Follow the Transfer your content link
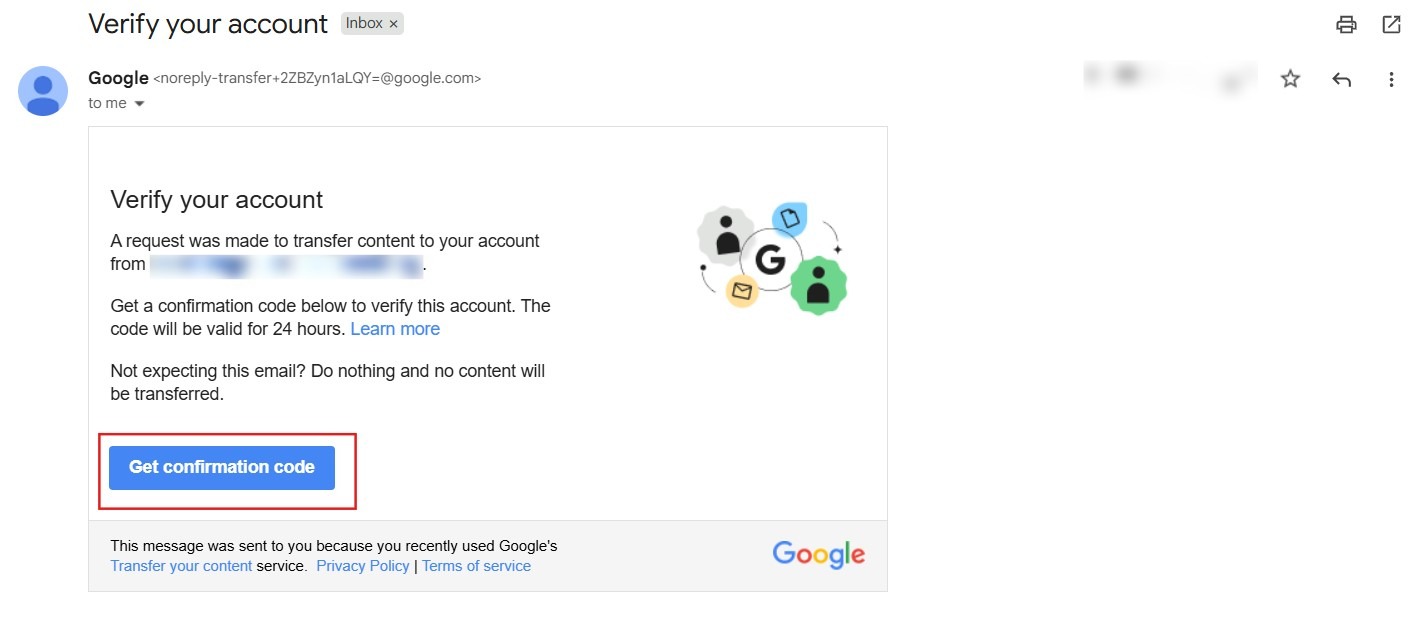Viewport: 1416px width, 625px height. [181, 566]
